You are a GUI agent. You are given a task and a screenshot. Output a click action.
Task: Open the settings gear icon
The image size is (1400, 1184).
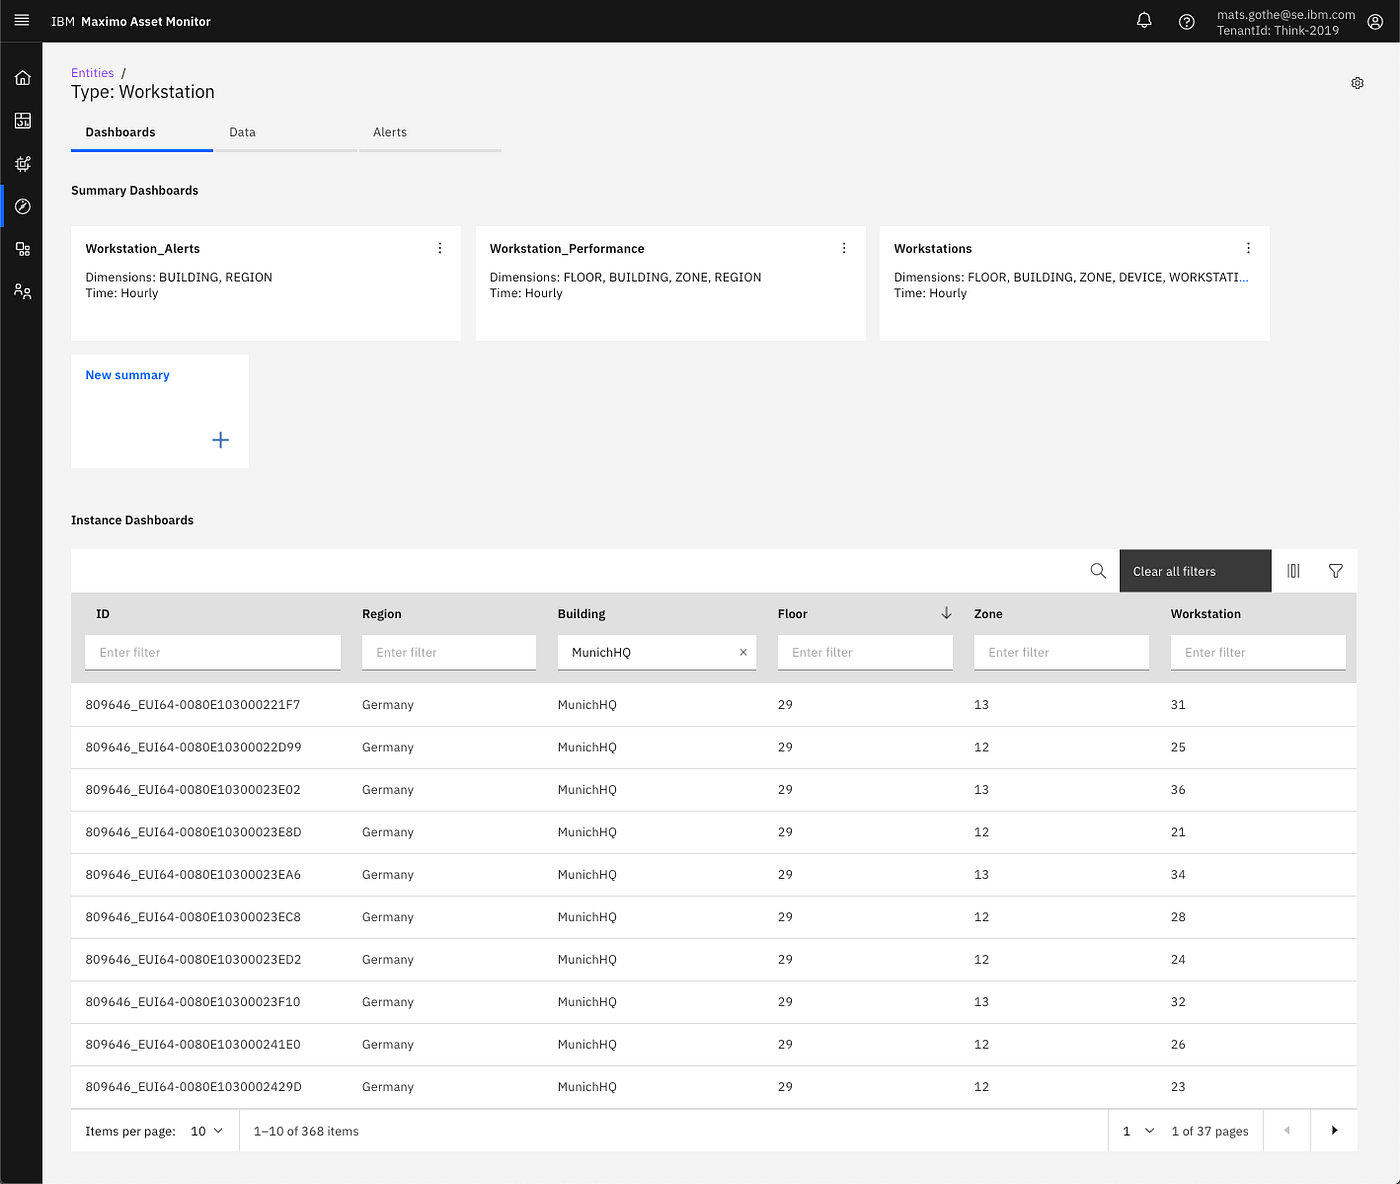(x=1357, y=83)
